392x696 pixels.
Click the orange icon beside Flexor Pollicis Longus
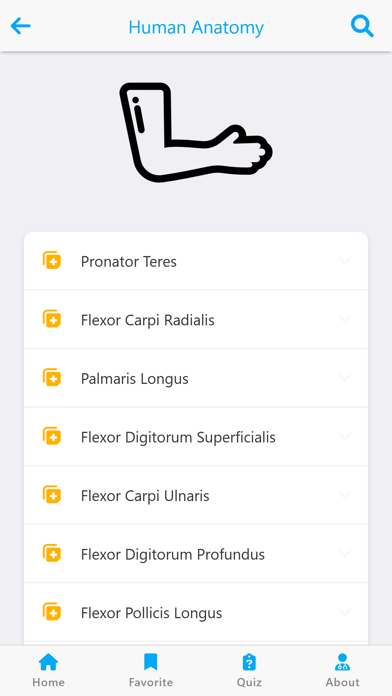tap(52, 612)
